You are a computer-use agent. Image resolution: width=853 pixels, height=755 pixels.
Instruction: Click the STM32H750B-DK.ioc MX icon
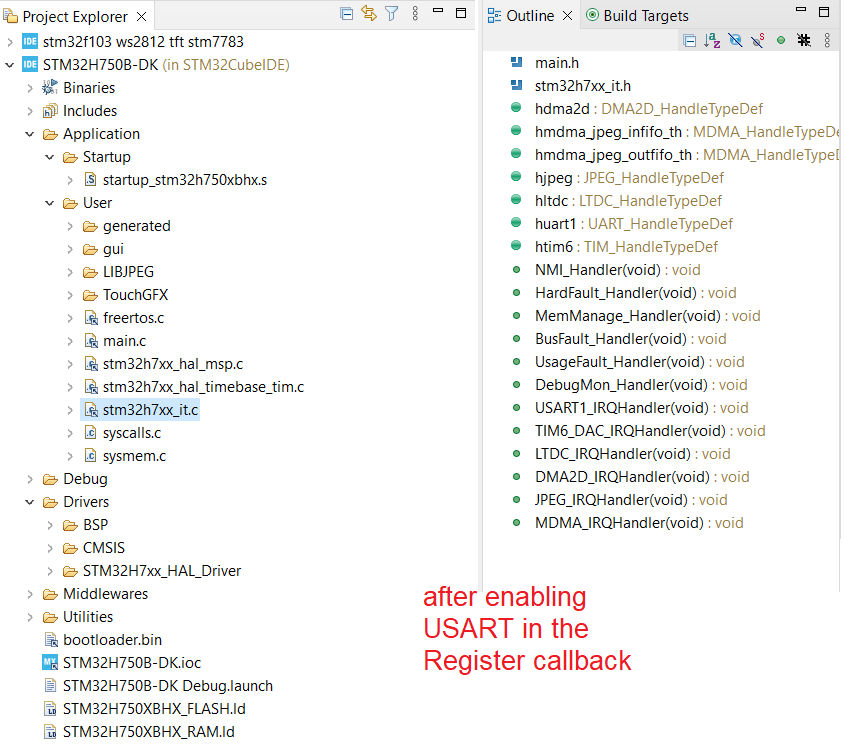coord(50,663)
